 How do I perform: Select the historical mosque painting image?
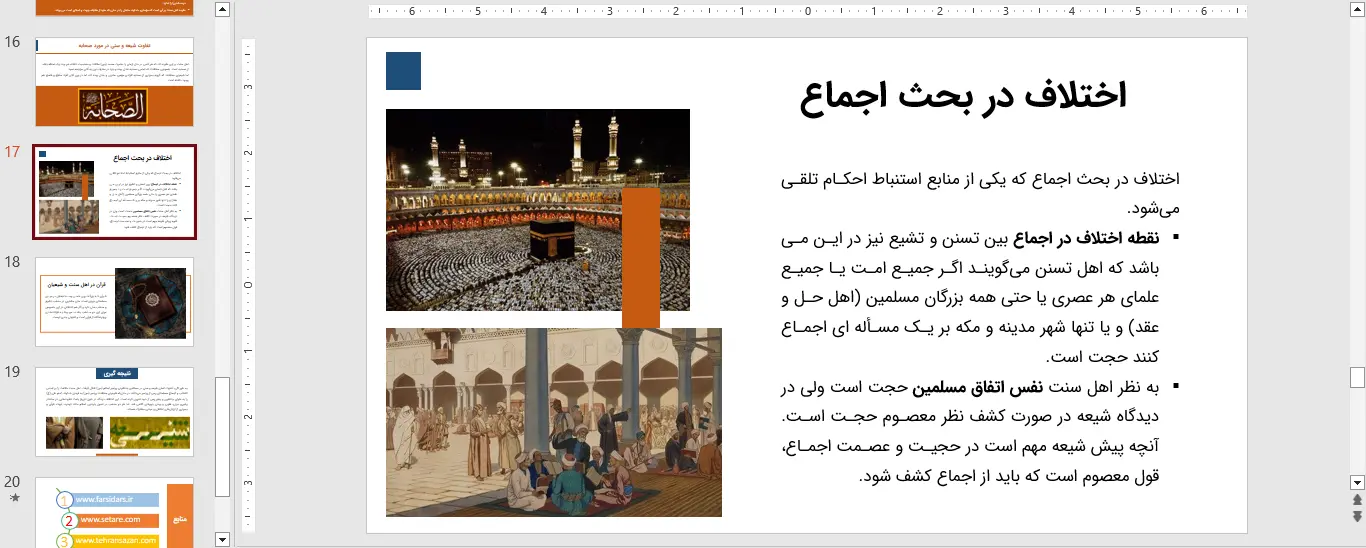pos(553,422)
